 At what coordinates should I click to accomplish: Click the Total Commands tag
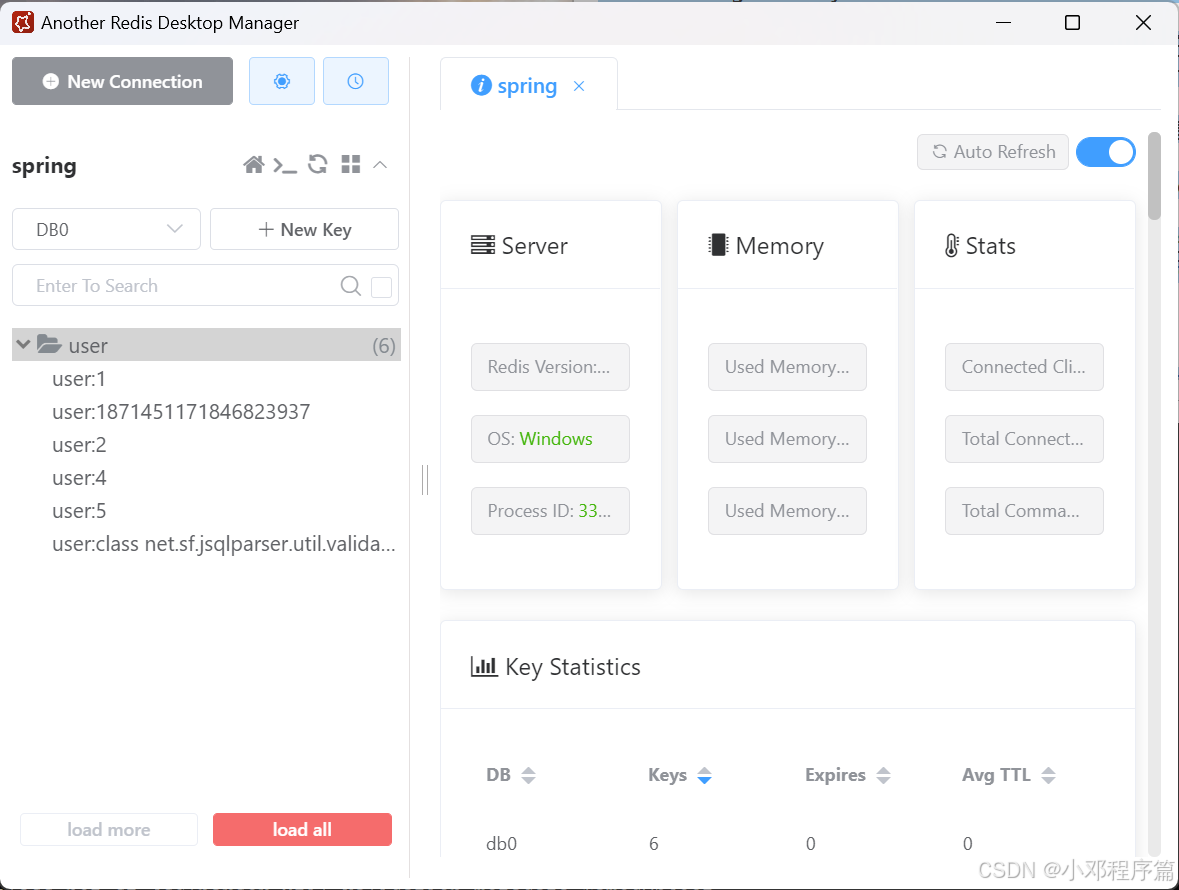[1024, 511]
